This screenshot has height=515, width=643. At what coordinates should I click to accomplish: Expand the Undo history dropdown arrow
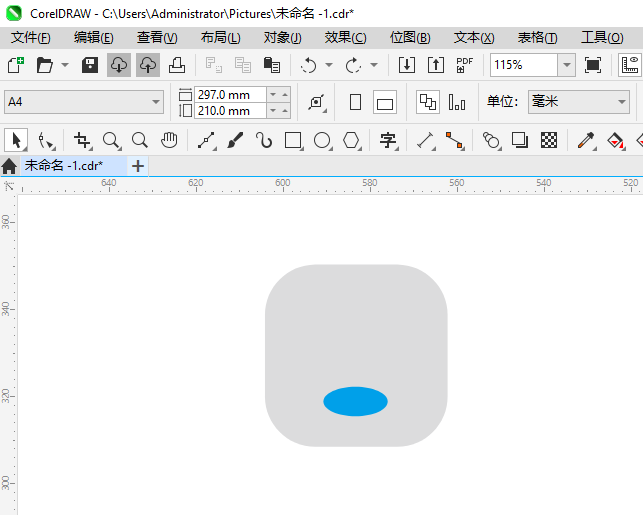pyautogui.click(x=329, y=65)
